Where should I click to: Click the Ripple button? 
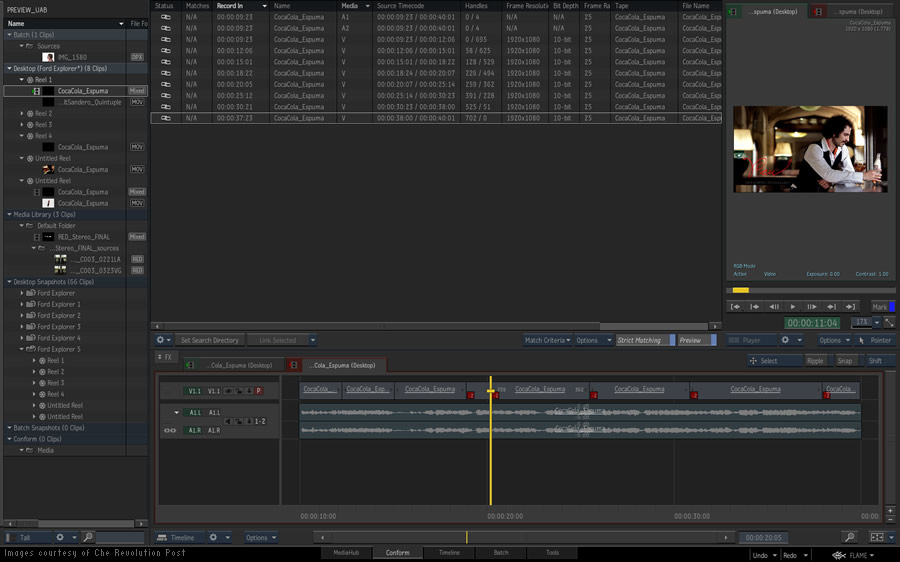[x=816, y=361]
